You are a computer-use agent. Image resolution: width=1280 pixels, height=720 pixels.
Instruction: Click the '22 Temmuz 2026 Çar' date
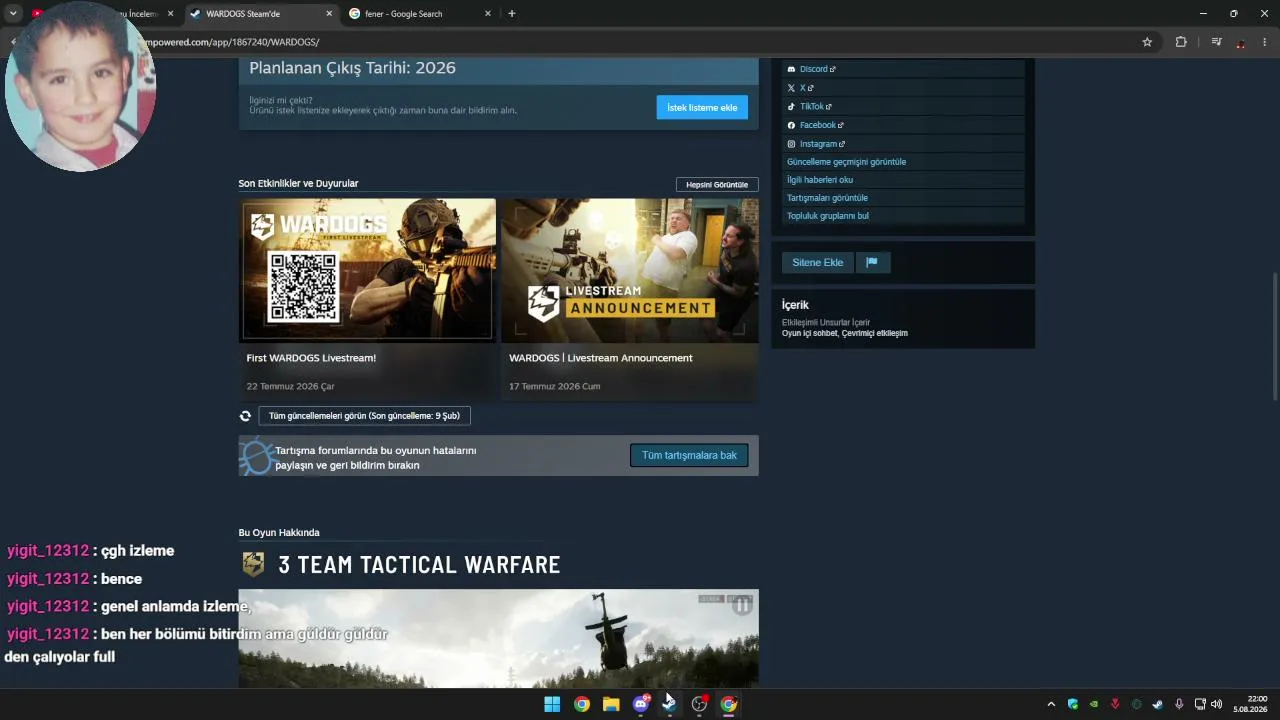pos(290,386)
